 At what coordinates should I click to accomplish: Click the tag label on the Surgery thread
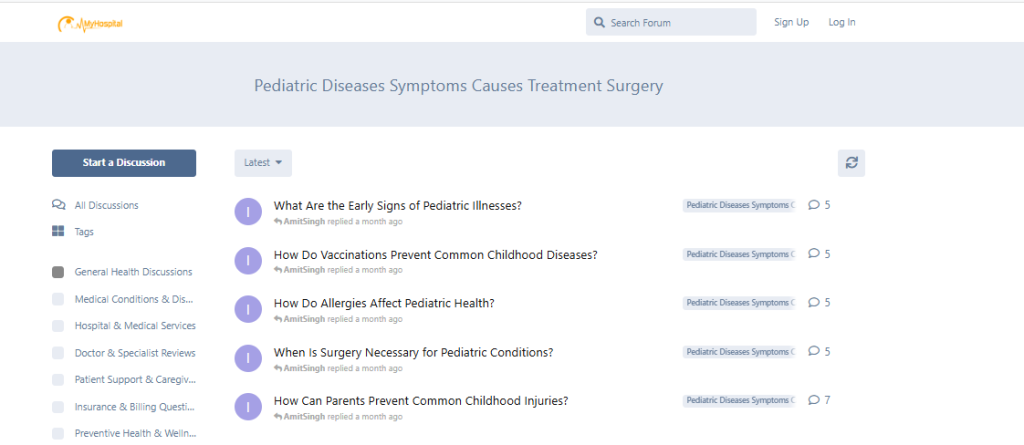pyautogui.click(x=739, y=352)
